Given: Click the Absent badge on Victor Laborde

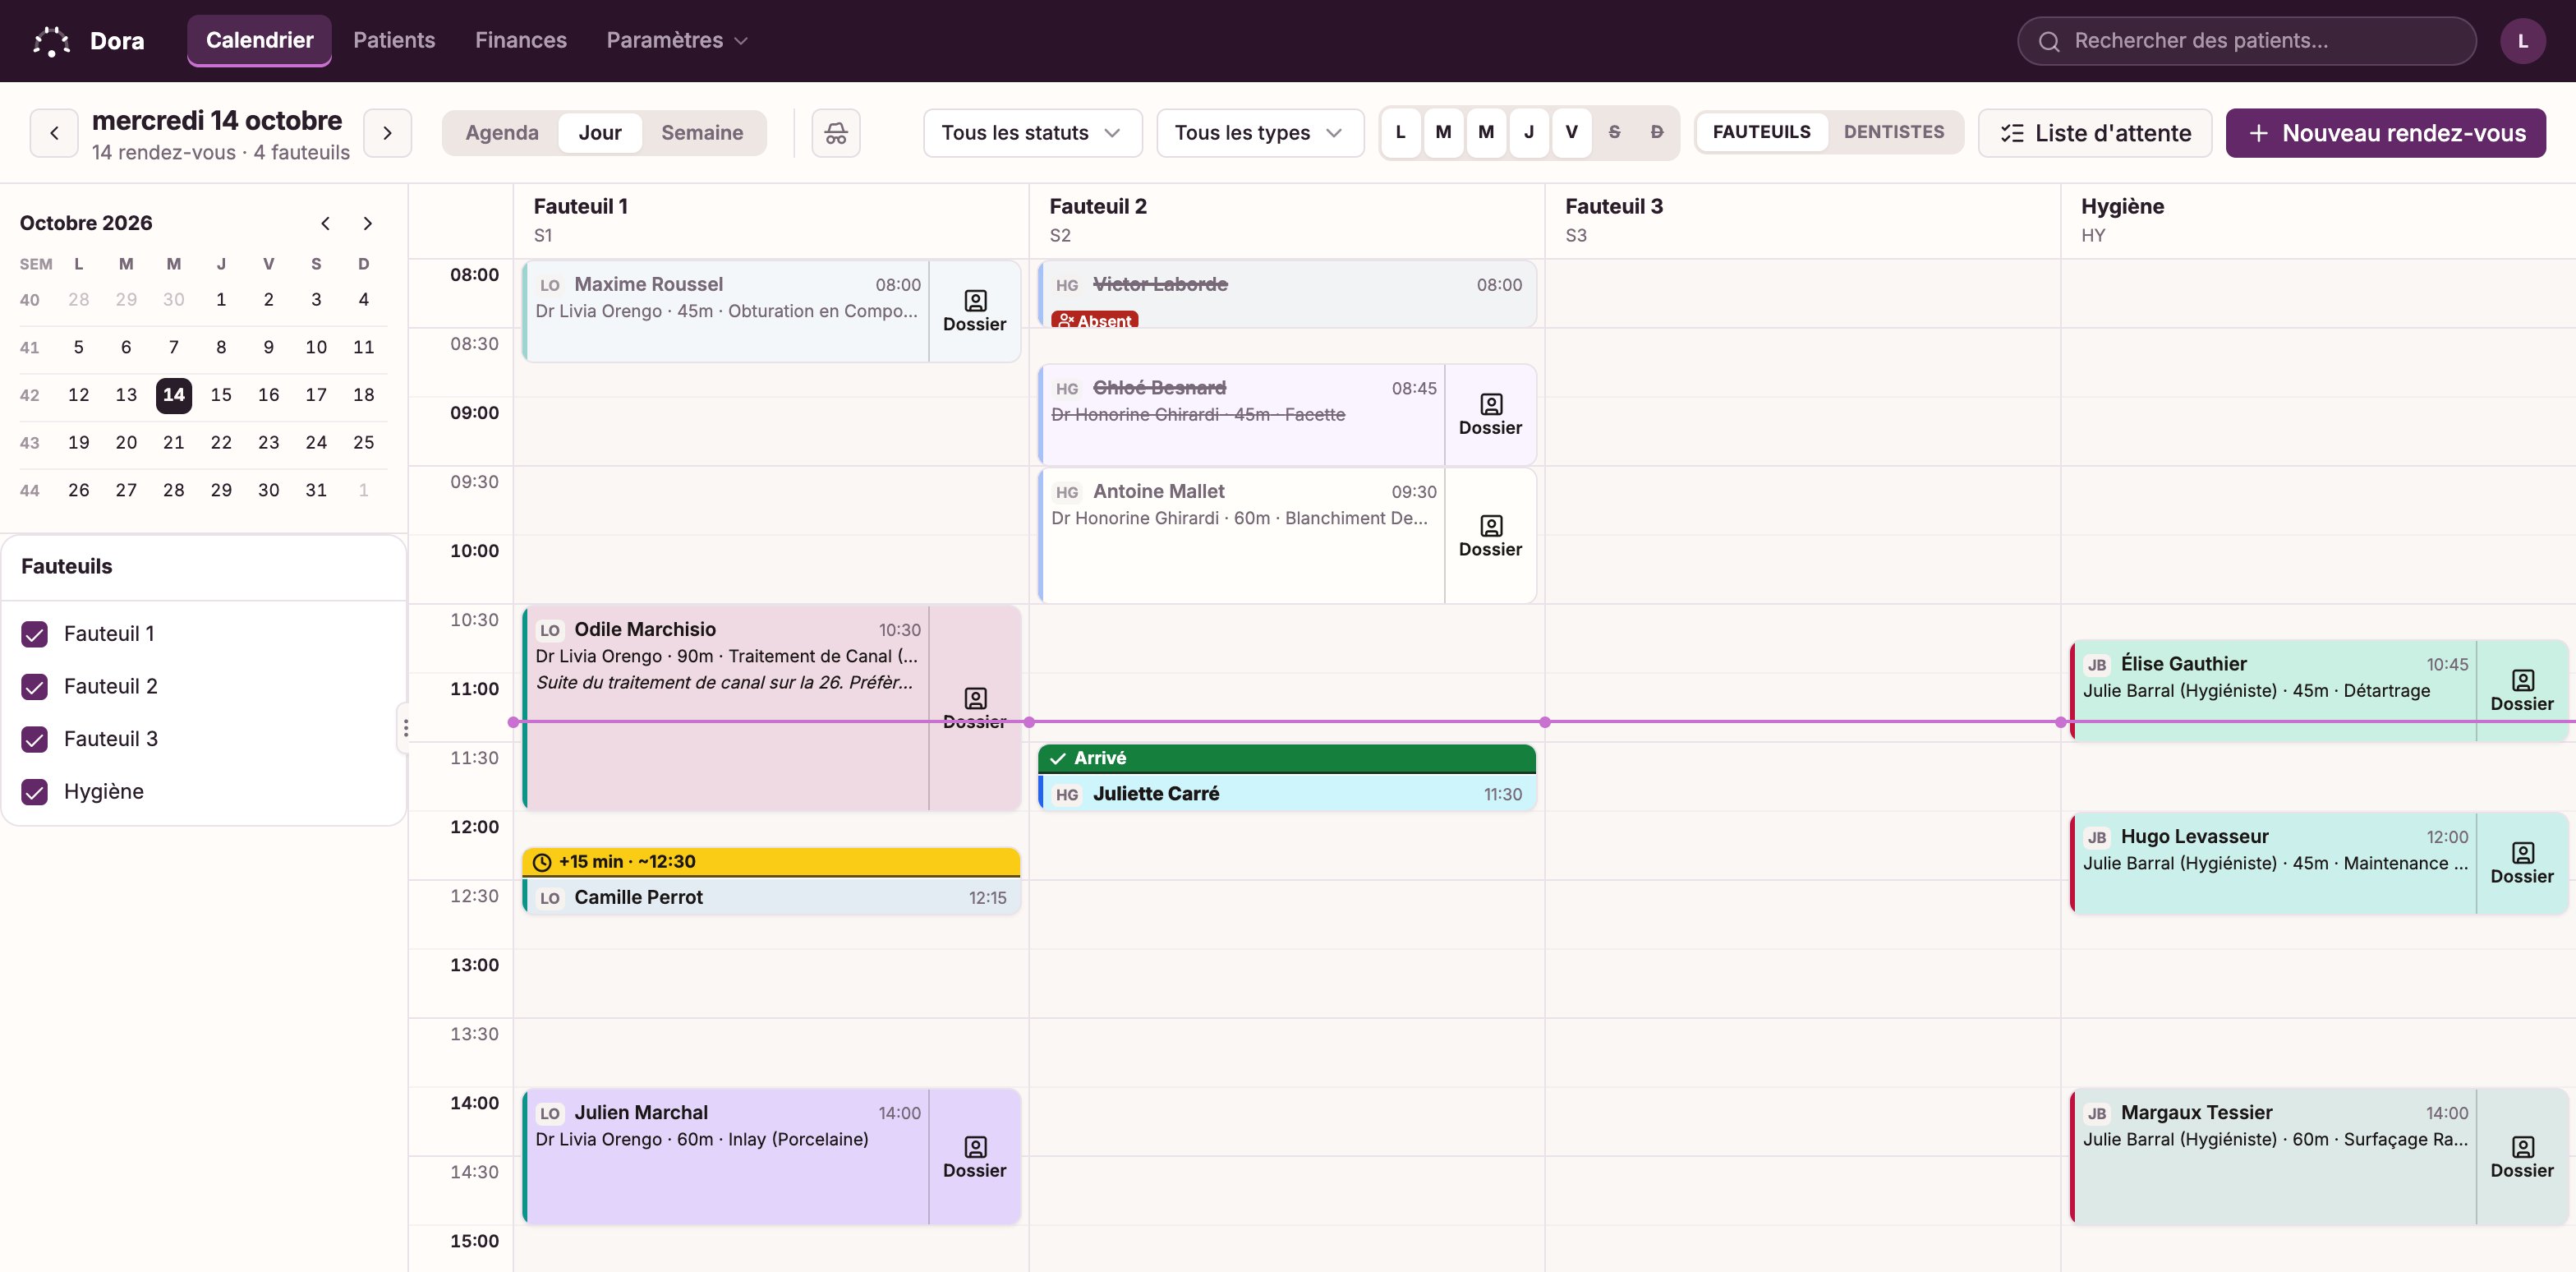Looking at the screenshot, I should pyautogui.click(x=1094, y=320).
